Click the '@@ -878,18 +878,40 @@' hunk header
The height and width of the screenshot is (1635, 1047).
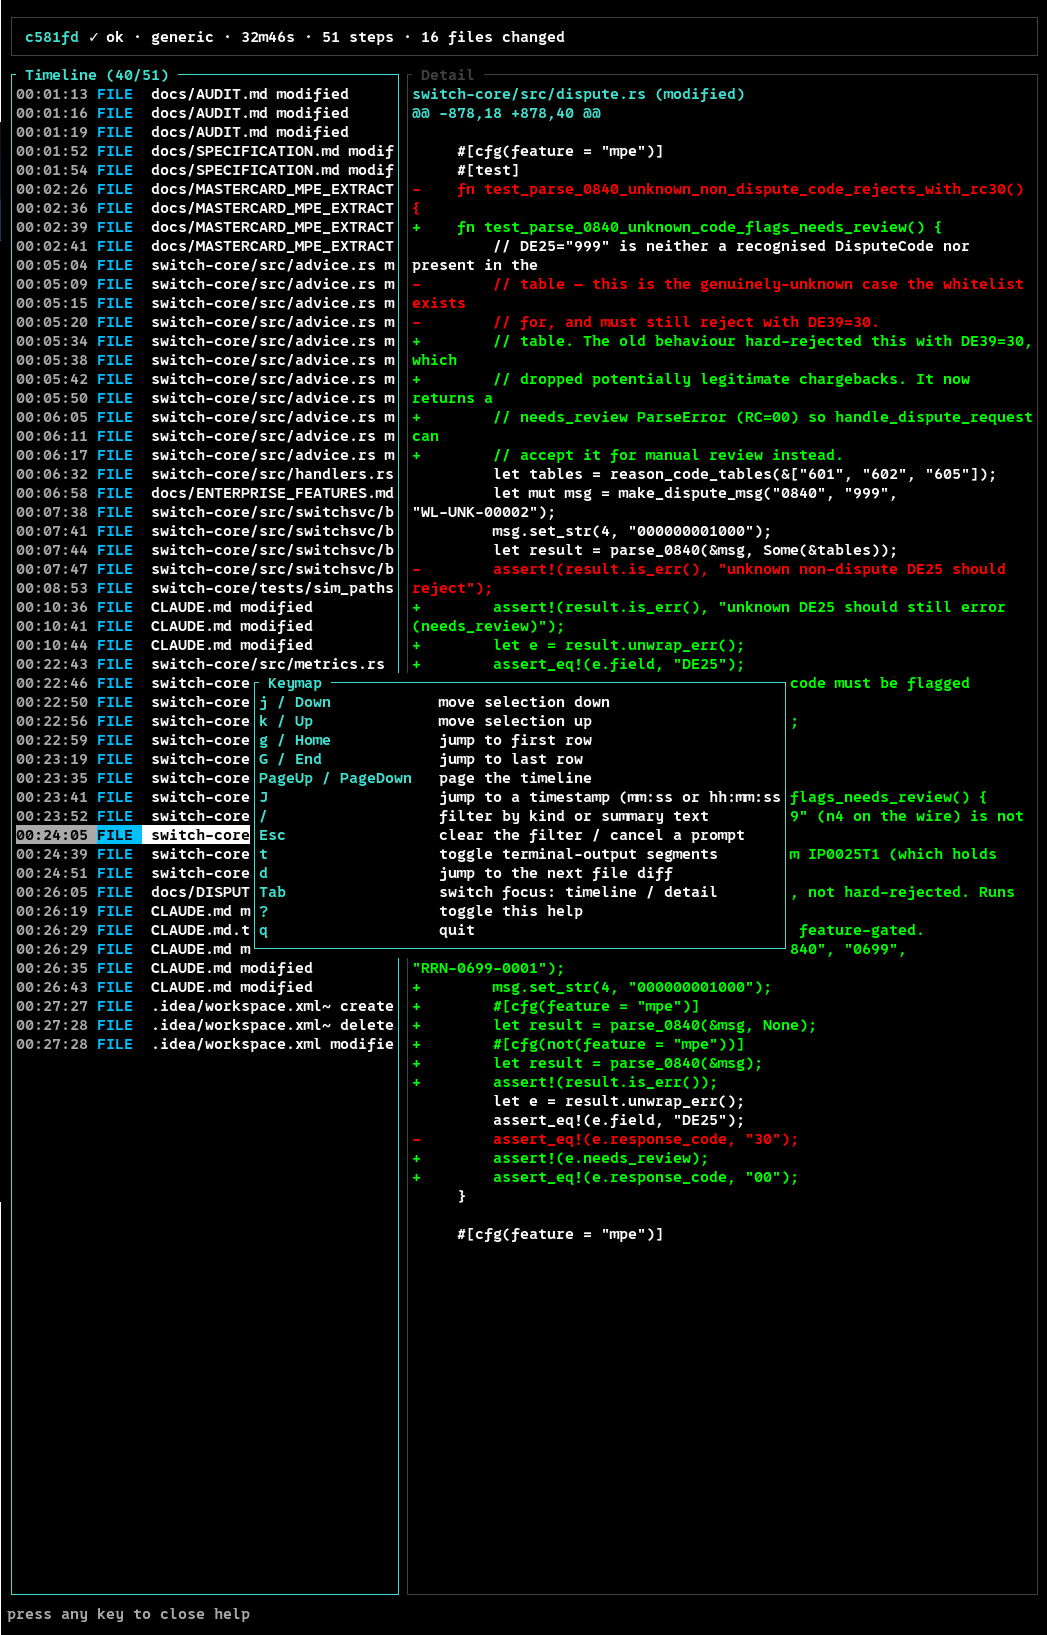pos(507,113)
